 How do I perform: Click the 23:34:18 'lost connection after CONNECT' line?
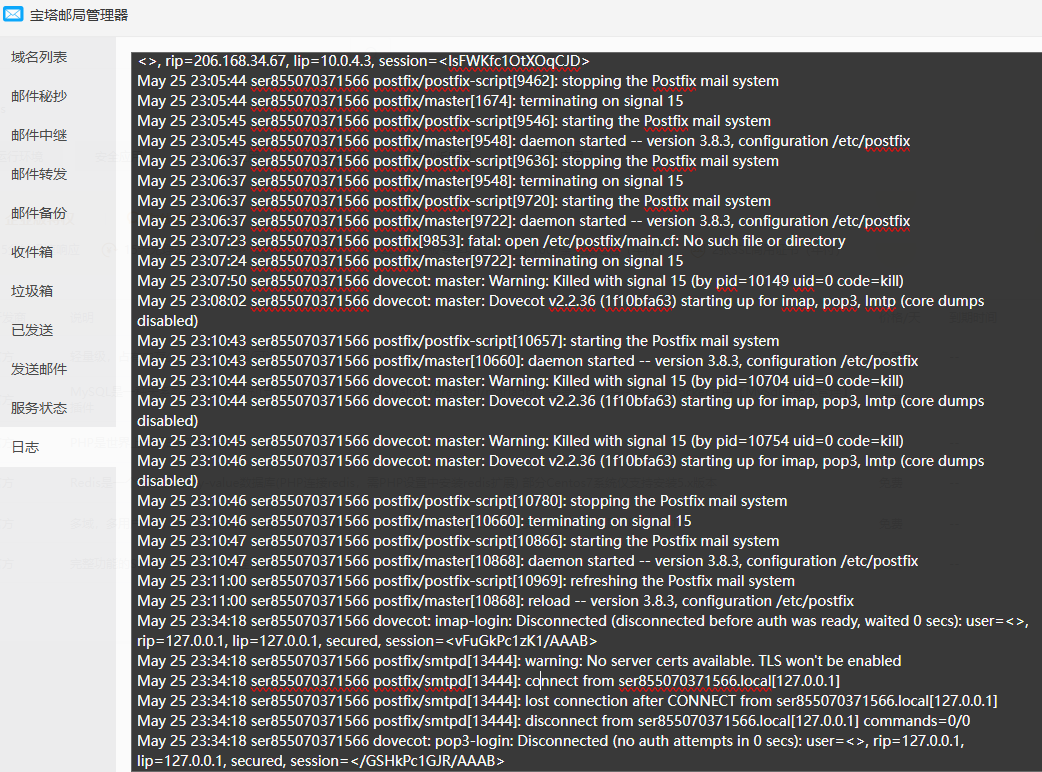click(567, 701)
